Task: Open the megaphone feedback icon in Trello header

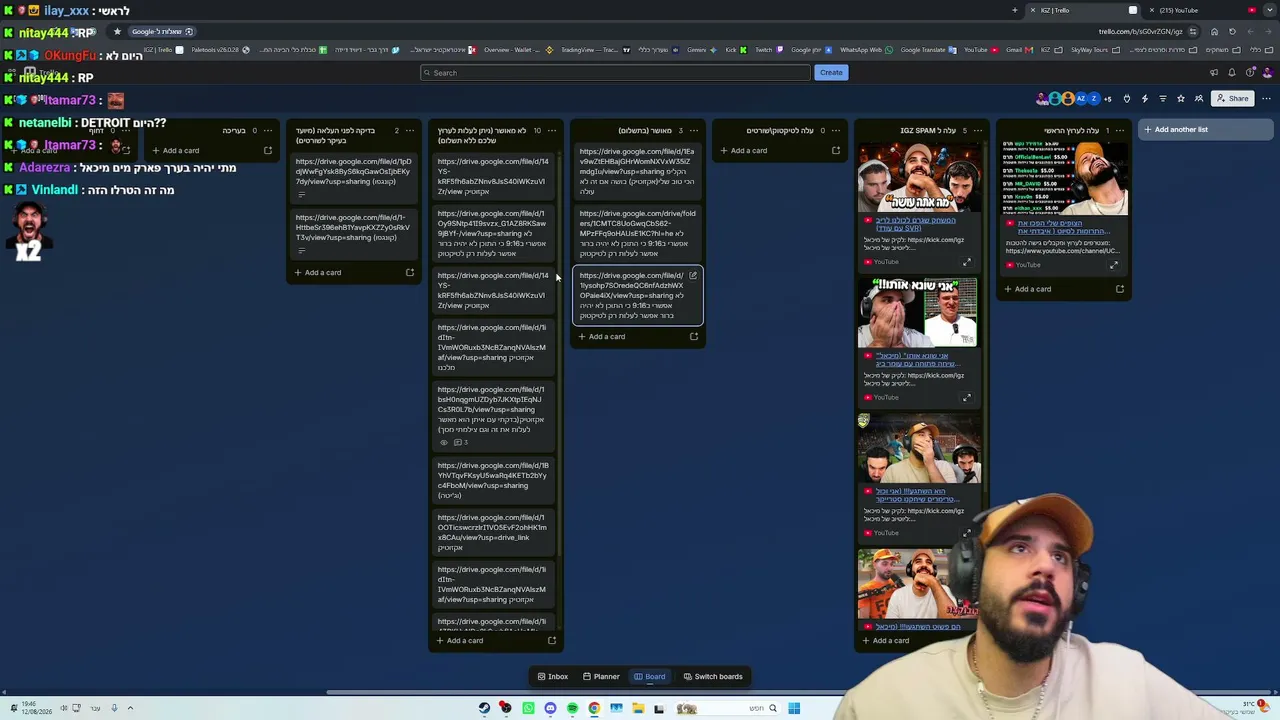Action: 1214,72
